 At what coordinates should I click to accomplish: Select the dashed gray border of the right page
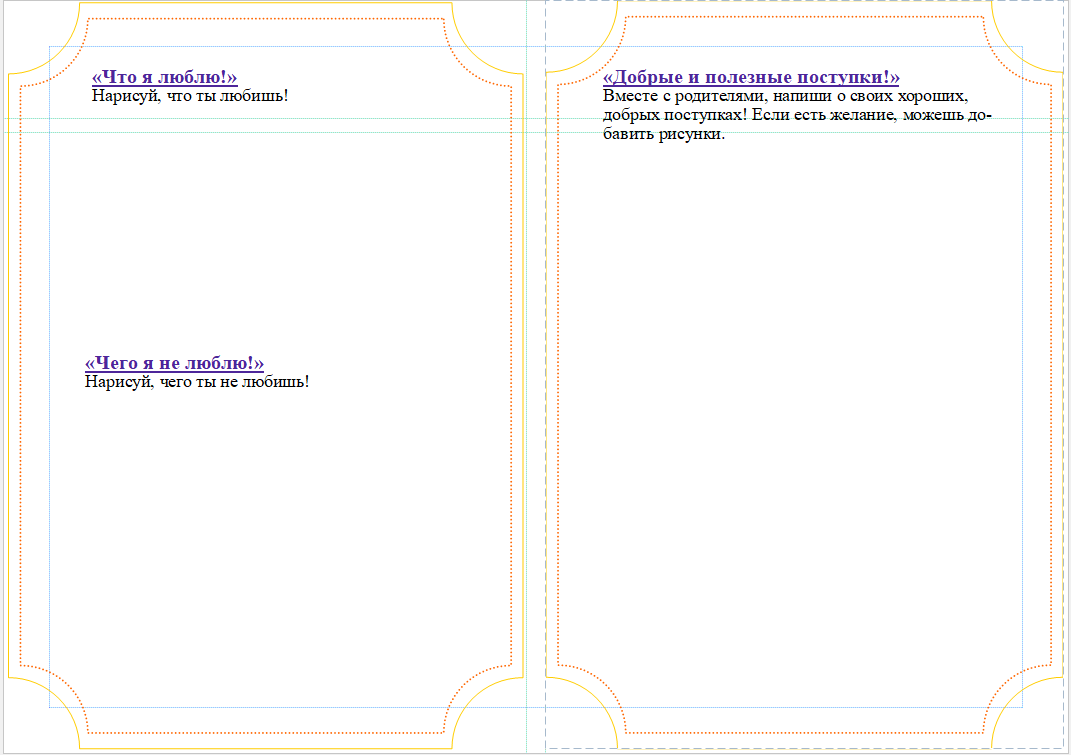(546, 400)
